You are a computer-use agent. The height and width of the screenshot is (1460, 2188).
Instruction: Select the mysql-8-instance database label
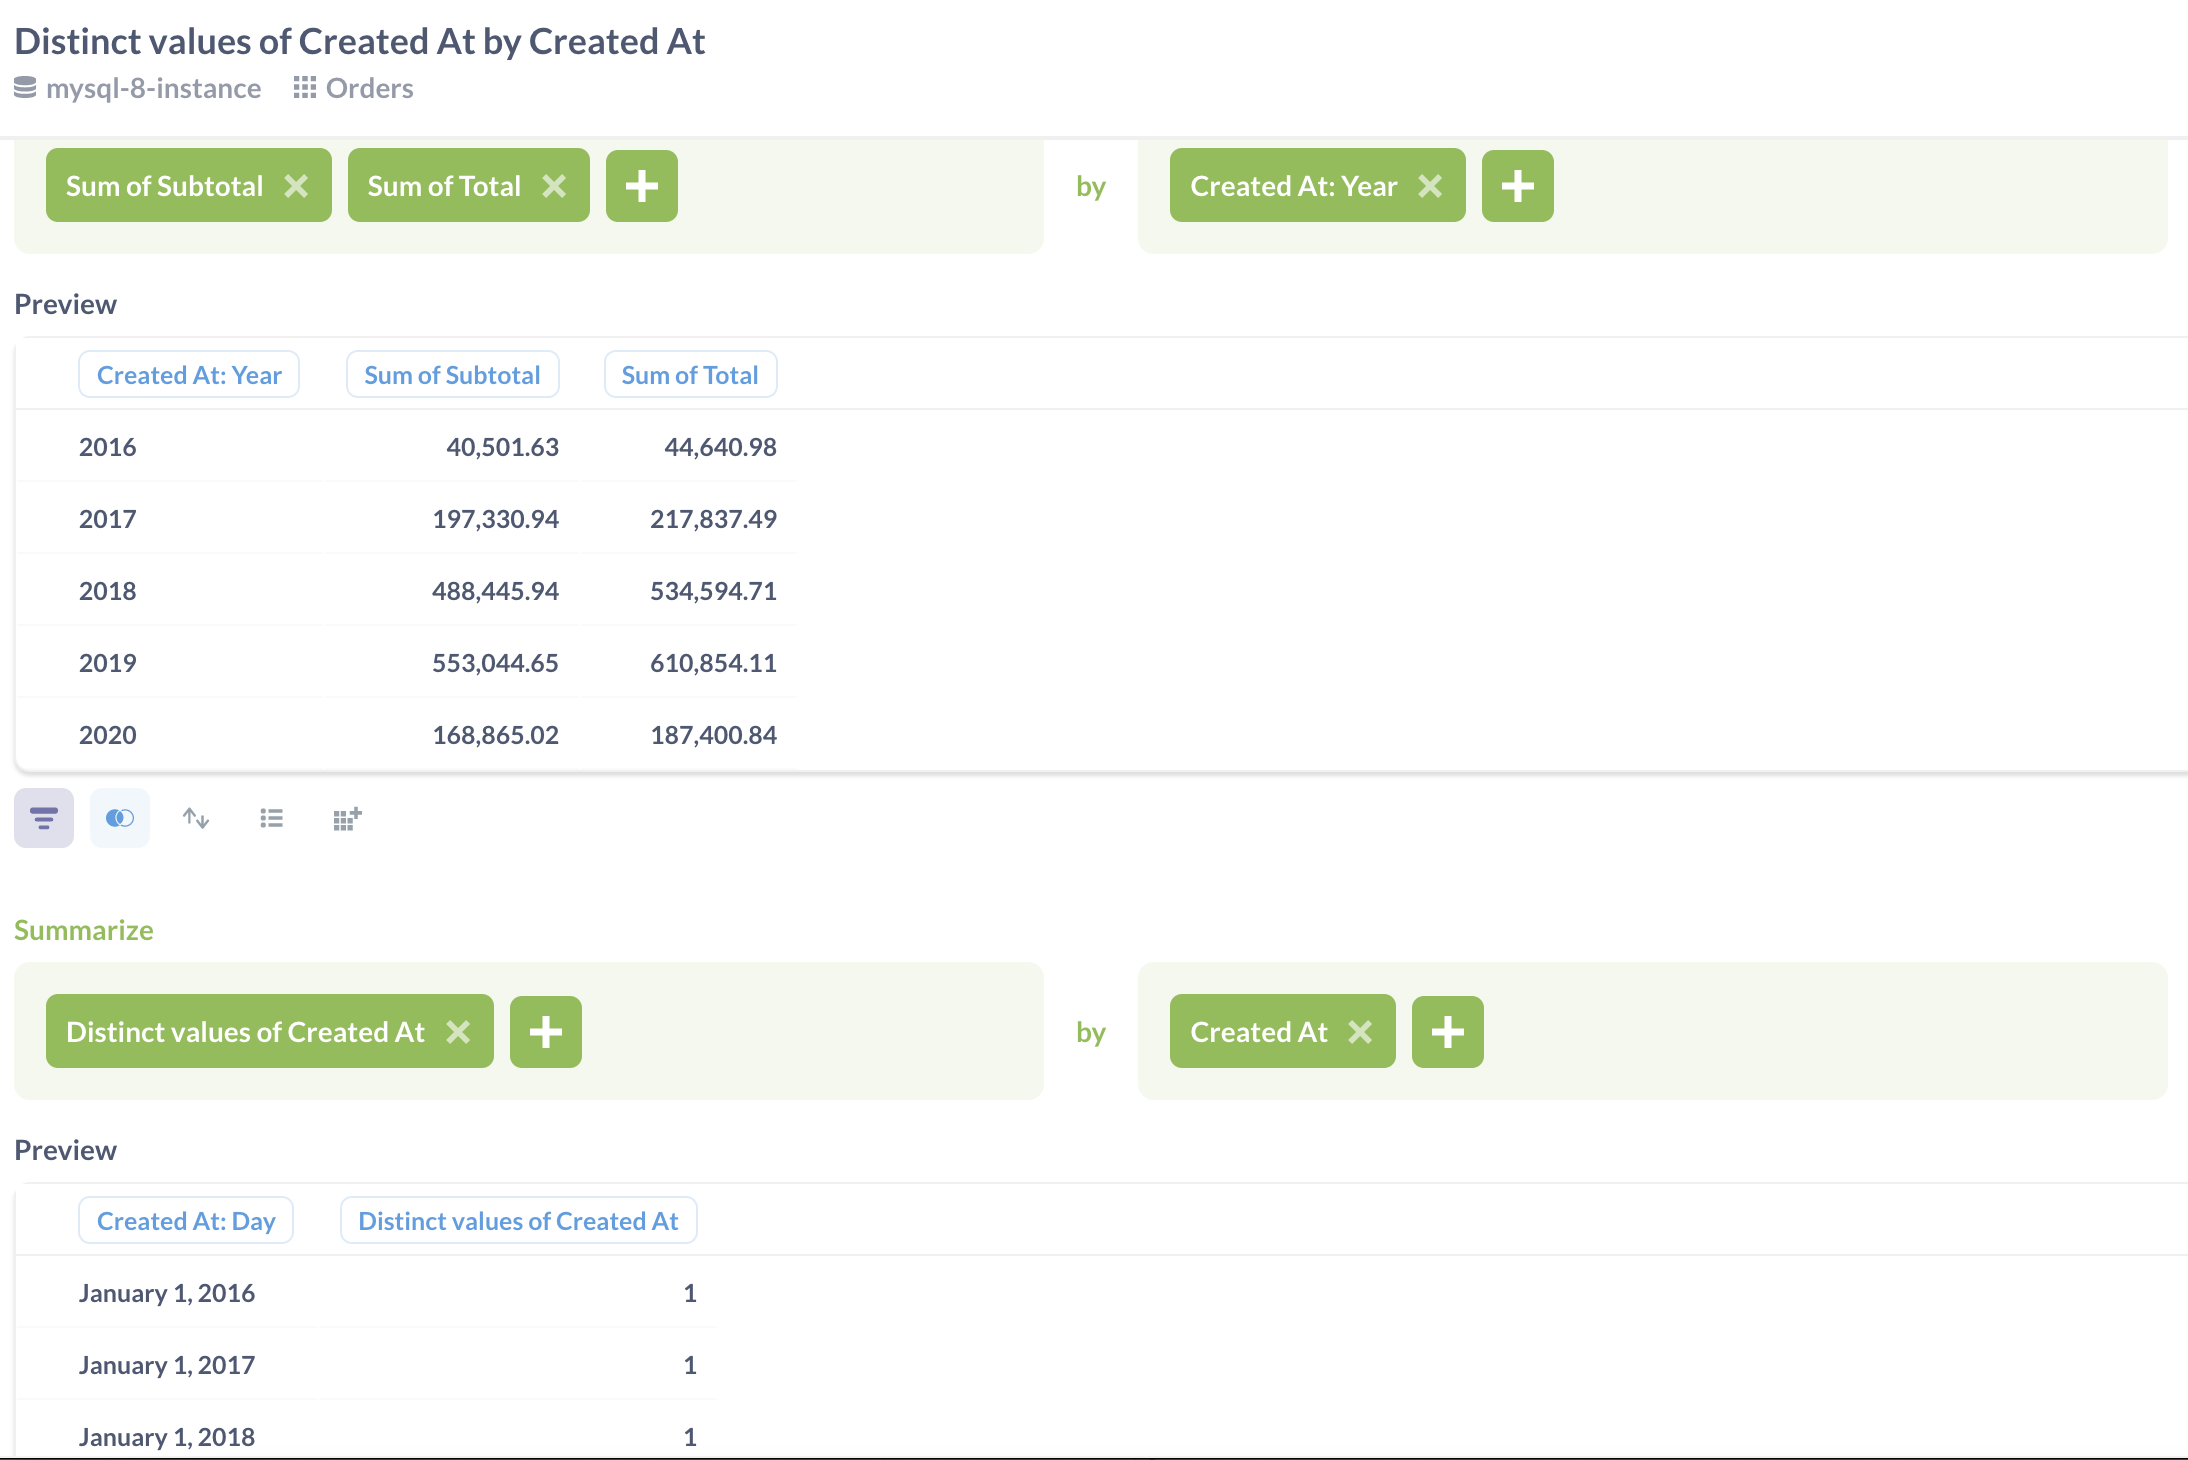point(154,88)
